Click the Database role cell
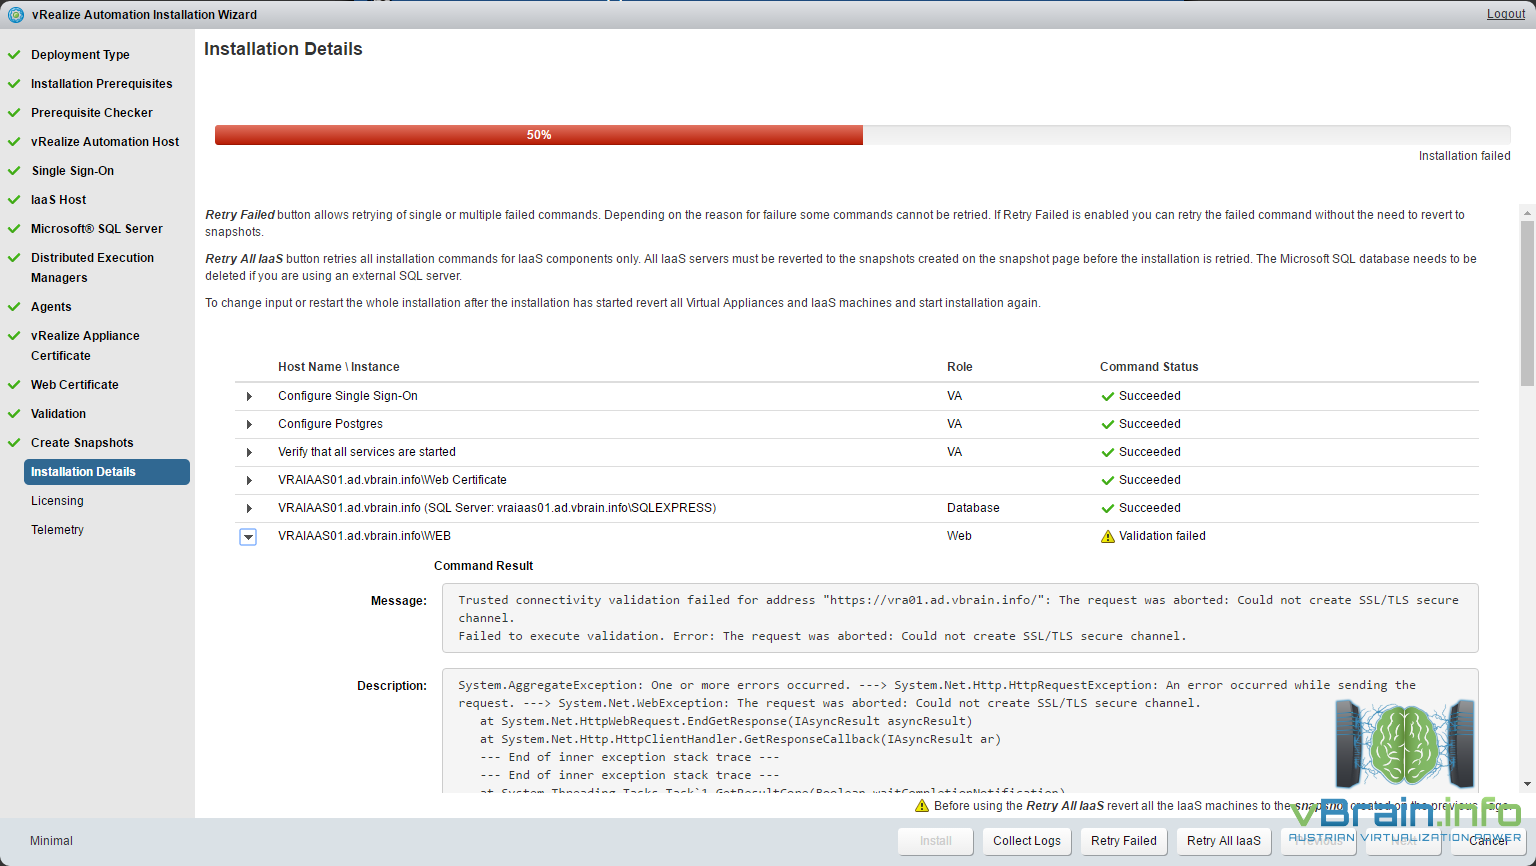 [x=973, y=508]
